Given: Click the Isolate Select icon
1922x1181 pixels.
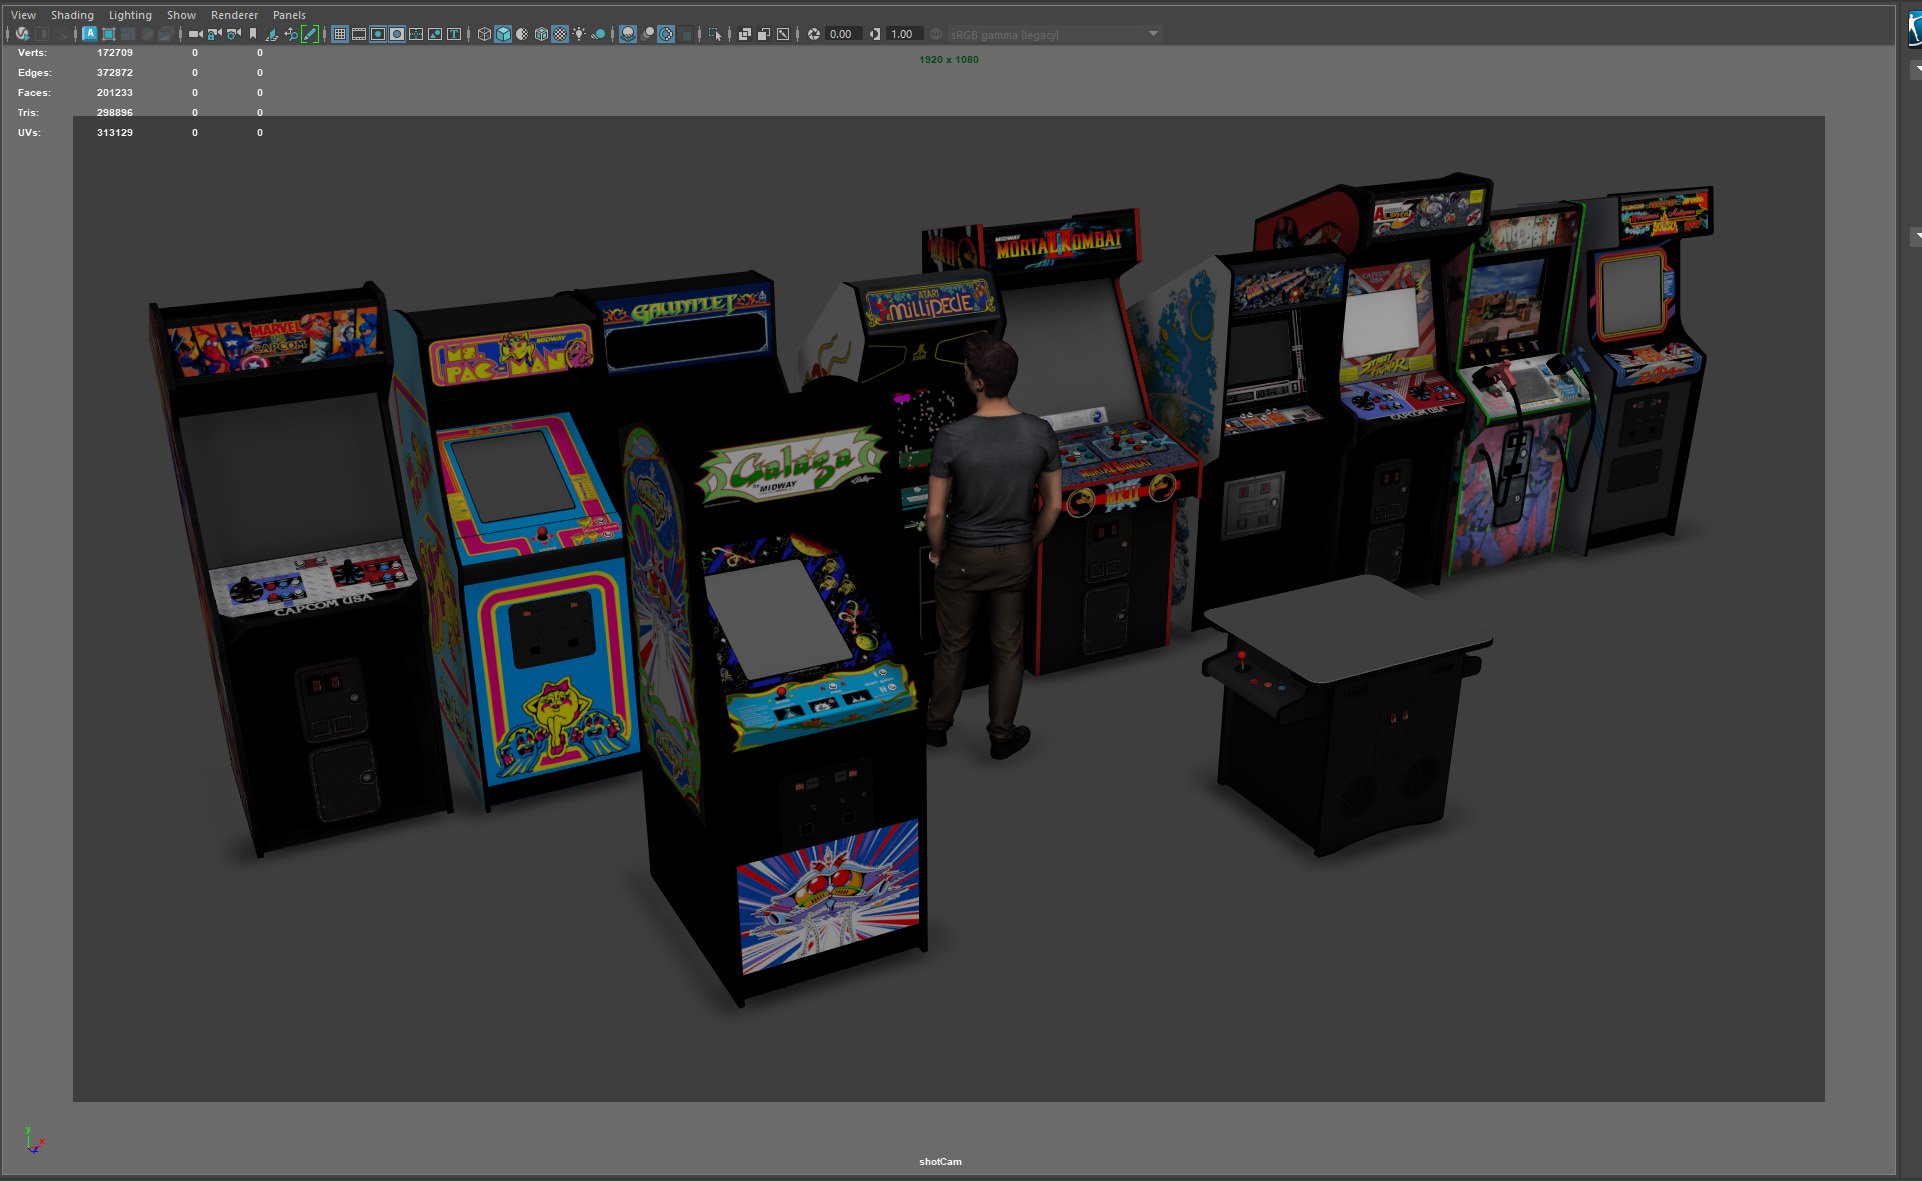Looking at the screenshot, I should tap(714, 34).
